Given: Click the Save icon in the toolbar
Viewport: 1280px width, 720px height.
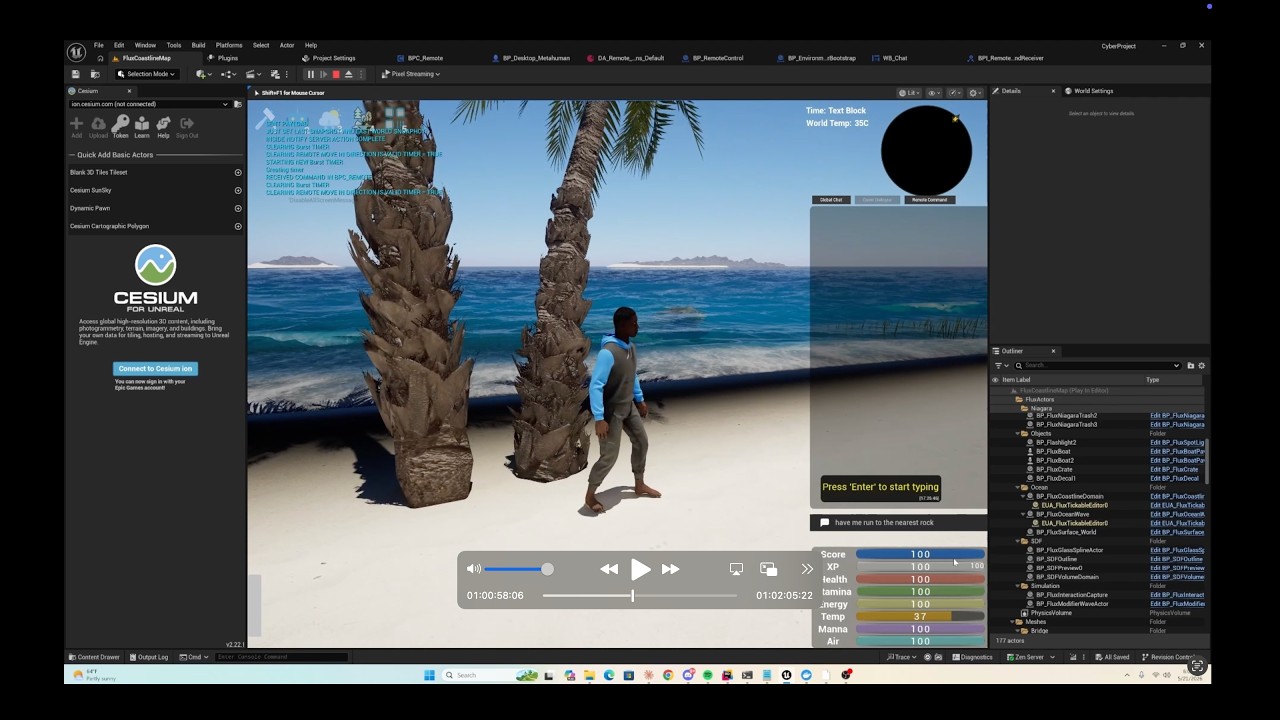Looking at the screenshot, I should coord(75,74).
